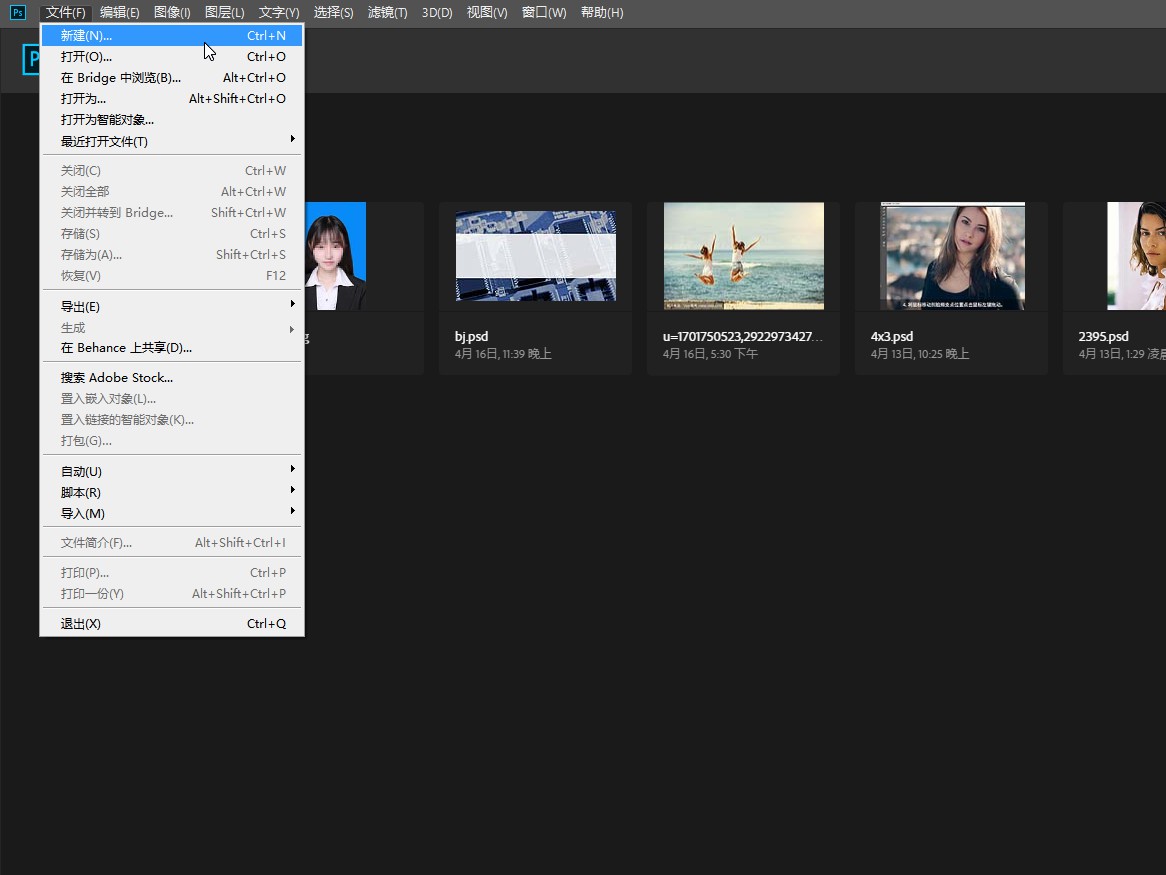Click date 4月 16日, 11:39 晚上
The width and height of the screenshot is (1166, 875).
click(x=503, y=354)
